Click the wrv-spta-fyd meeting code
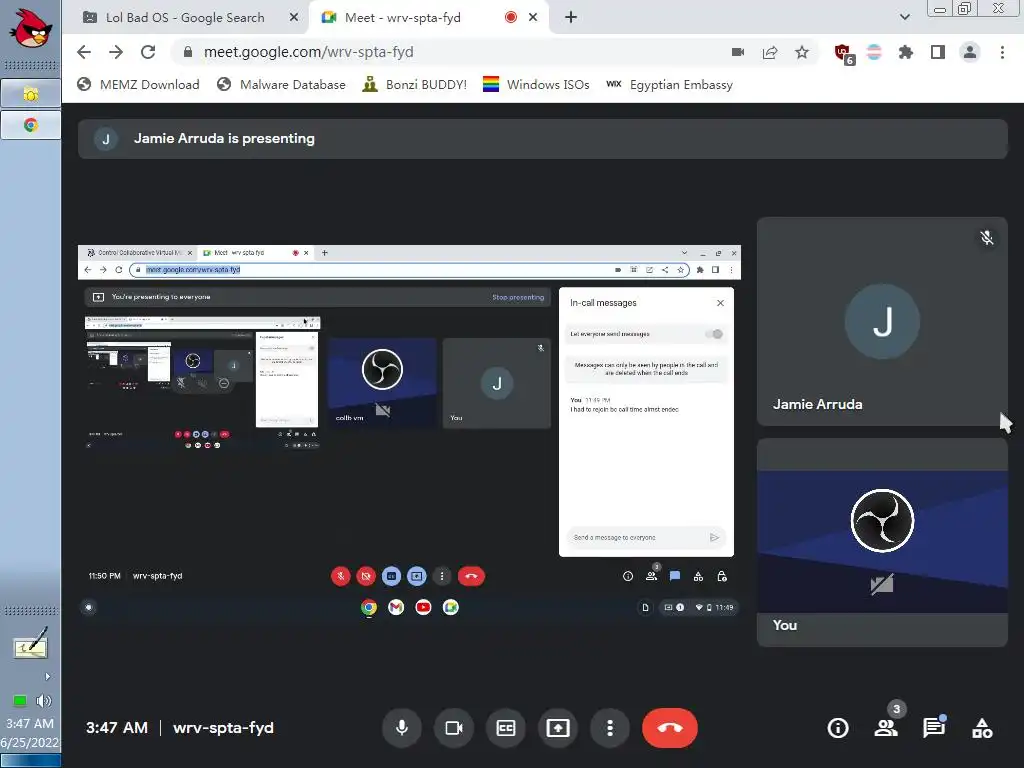1024x768 pixels. 223,728
